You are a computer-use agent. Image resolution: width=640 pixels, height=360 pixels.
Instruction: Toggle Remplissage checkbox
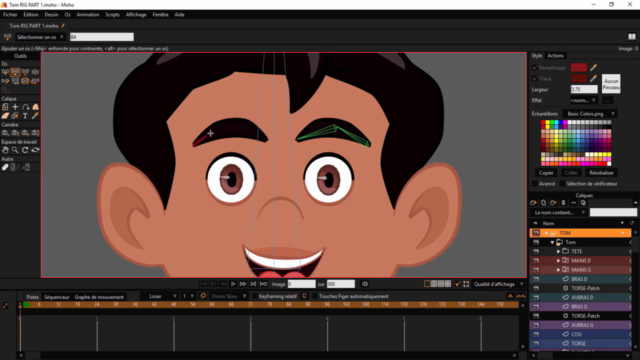[535, 67]
